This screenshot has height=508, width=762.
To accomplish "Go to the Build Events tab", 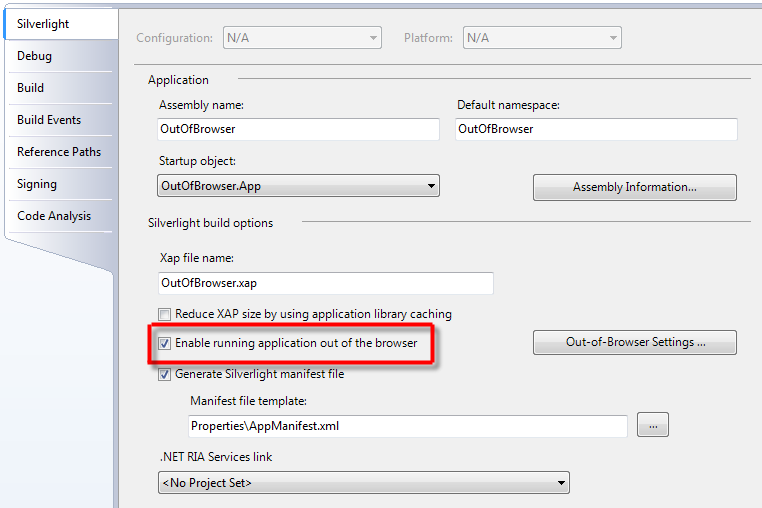I will pos(61,120).
